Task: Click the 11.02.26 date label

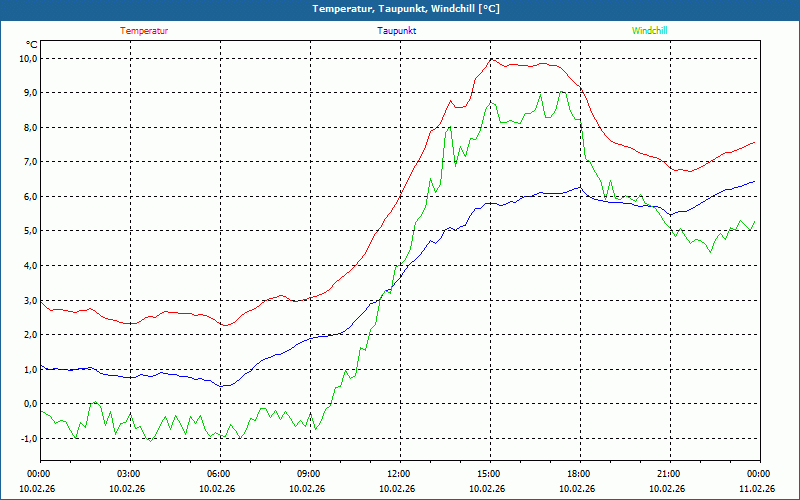Action: [x=757, y=489]
